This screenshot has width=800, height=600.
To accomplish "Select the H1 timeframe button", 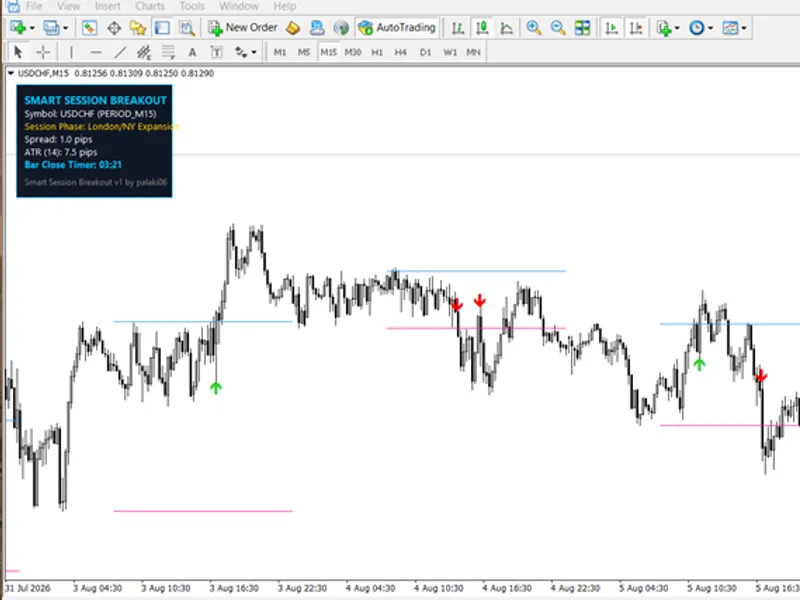I will point(377,52).
